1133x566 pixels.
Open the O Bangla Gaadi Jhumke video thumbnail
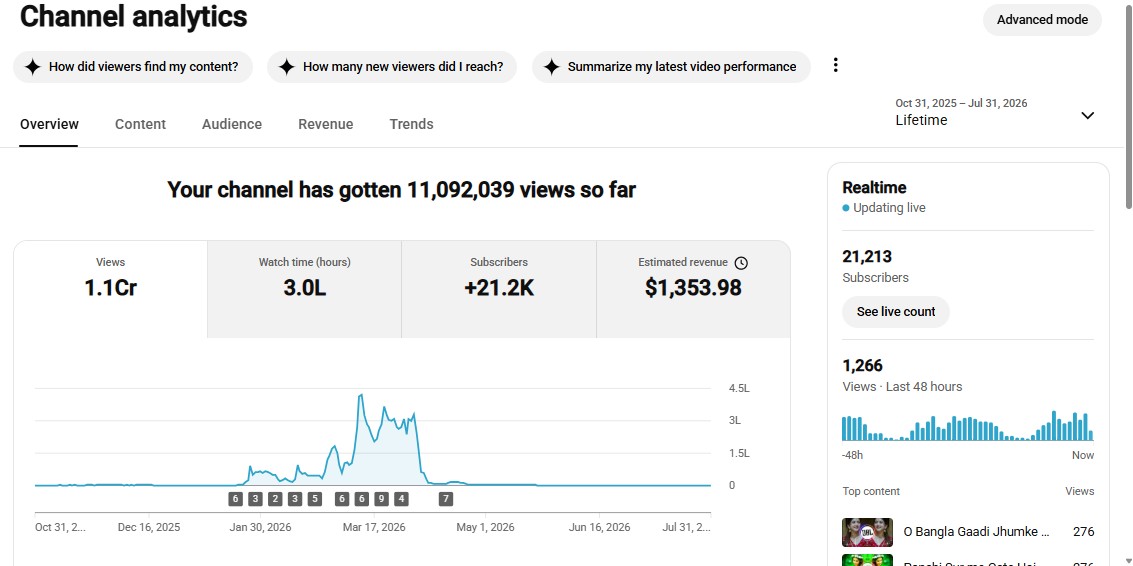pos(867,532)
